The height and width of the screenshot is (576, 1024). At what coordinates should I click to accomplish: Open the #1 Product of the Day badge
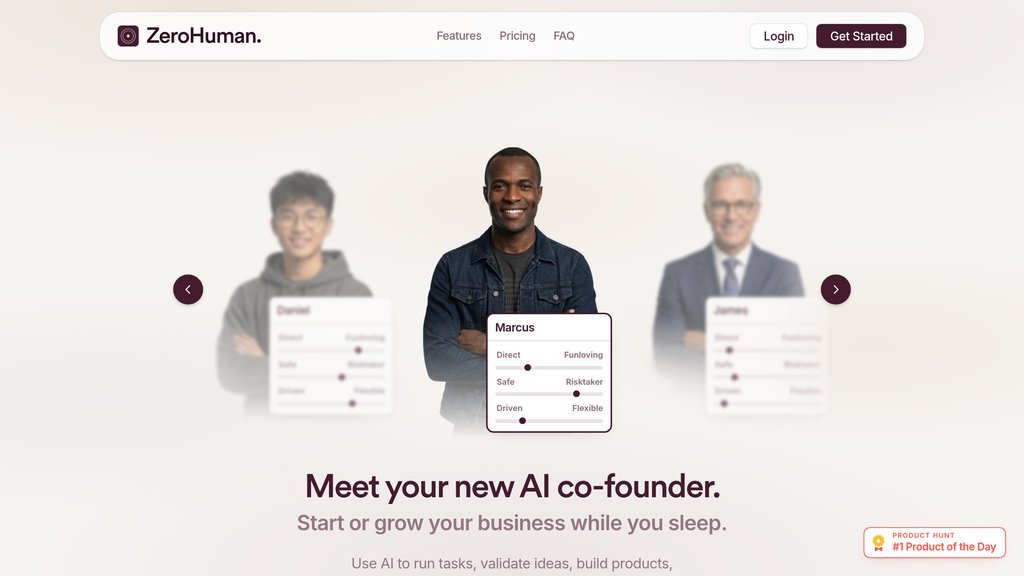click(x=935, y=542)
